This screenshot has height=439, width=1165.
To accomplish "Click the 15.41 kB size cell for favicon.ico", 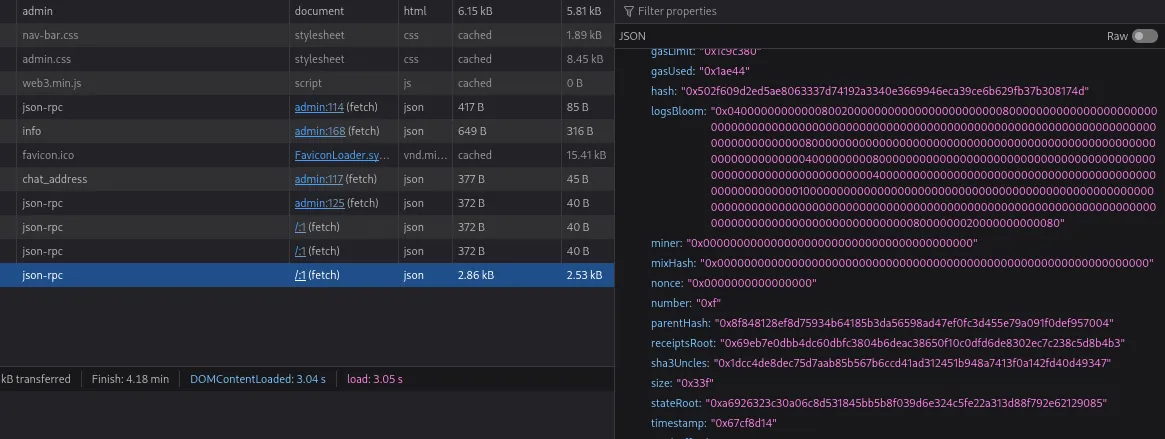I will coord(585,155).
